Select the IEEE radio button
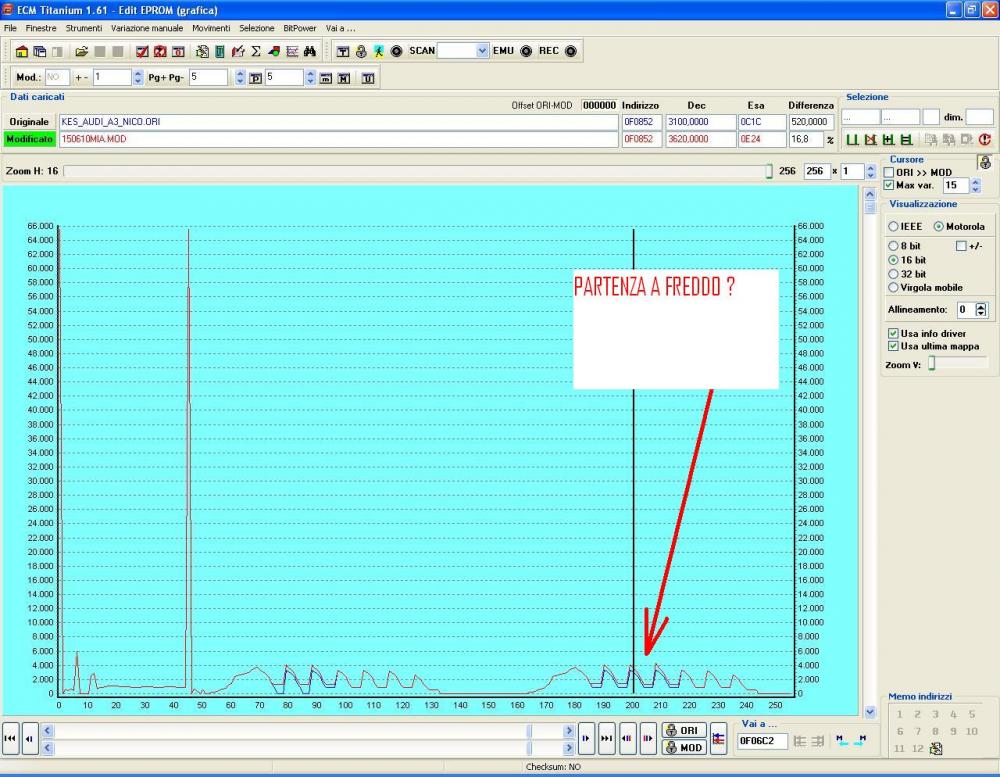1000x777 pixels. 894,227
